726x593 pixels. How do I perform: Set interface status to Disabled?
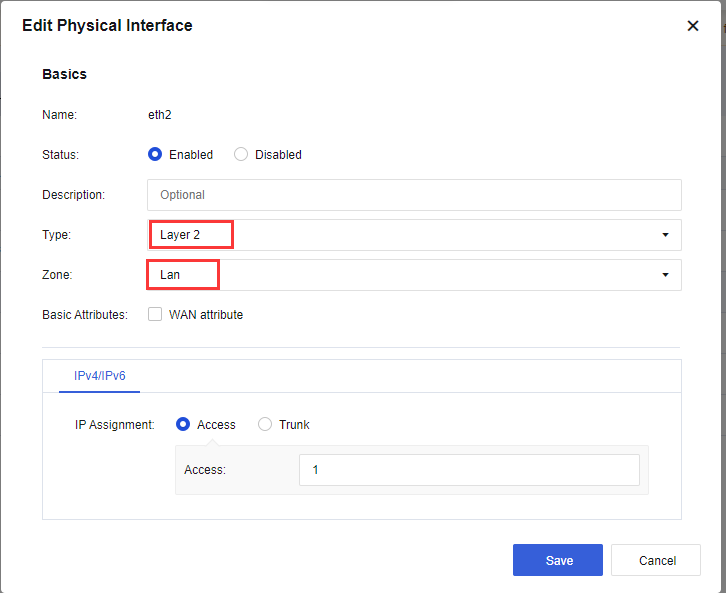tap(241, 155)
